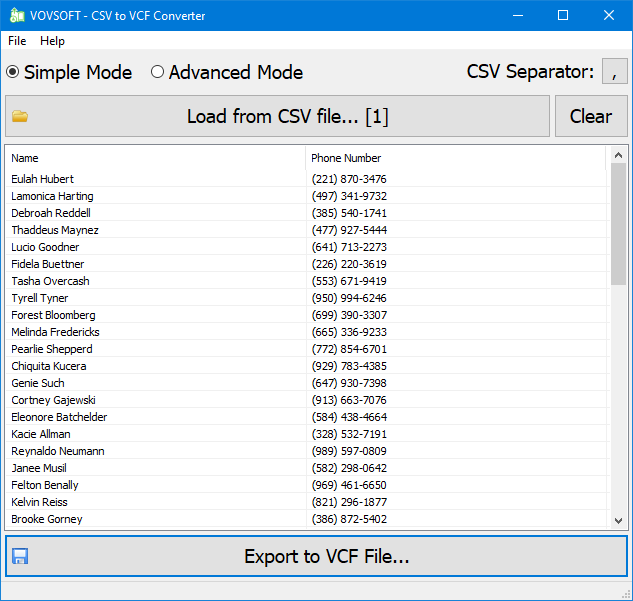Maximize the converter window
This screenshot has height=601, width=633.
(563, 15)
